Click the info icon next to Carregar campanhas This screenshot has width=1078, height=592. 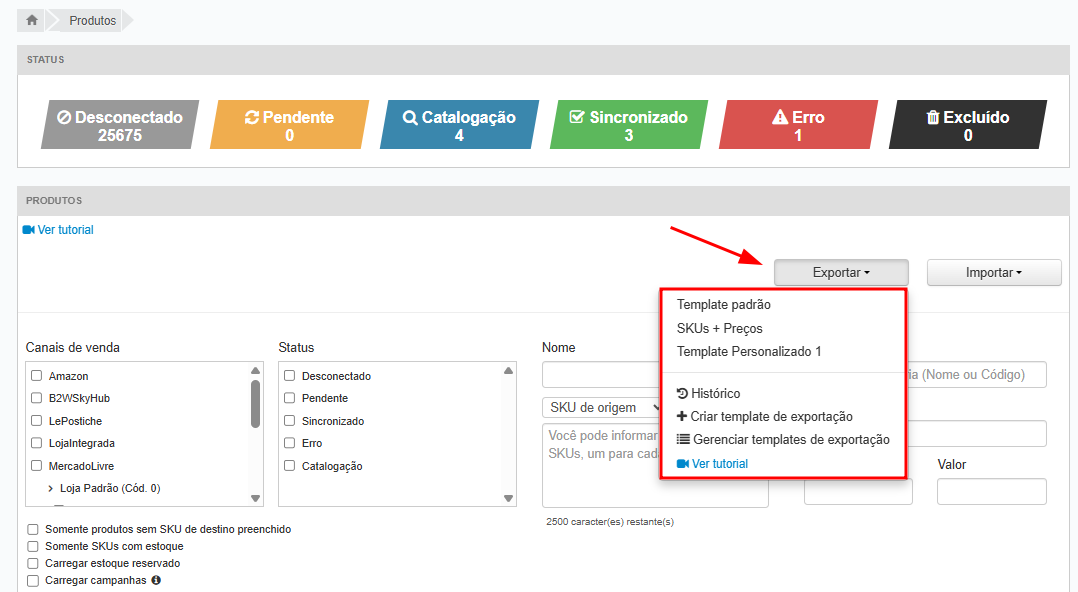[156, 580]
